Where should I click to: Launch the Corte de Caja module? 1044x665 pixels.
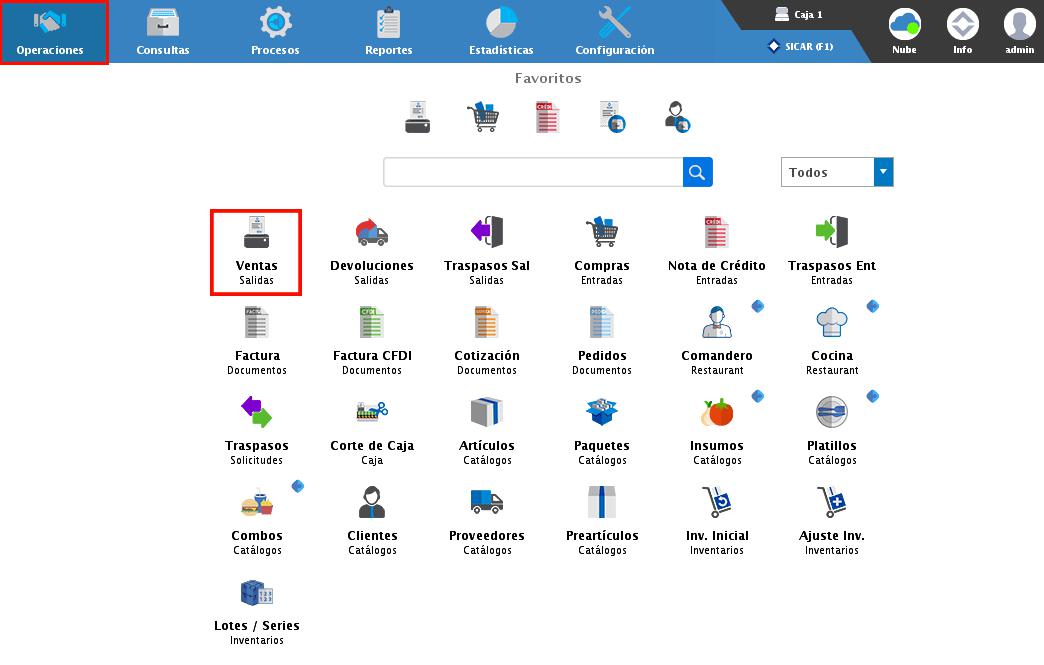point(371,430)
